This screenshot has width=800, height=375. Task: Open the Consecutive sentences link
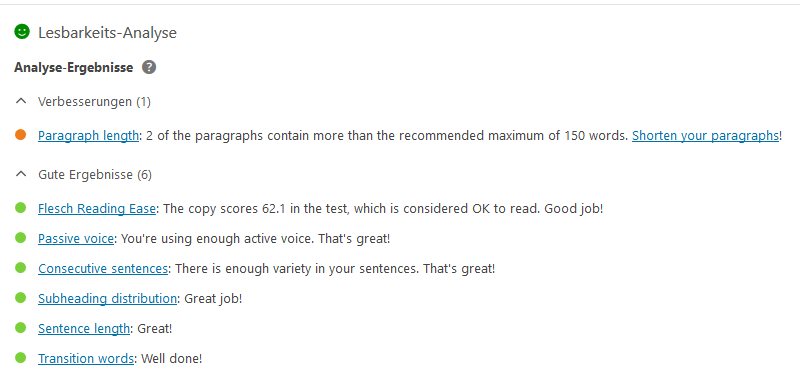click(x=103, y=268)
